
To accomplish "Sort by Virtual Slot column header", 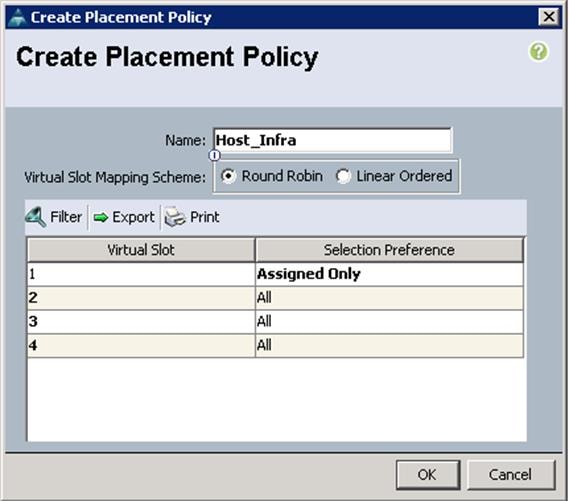I will [141, 250].
